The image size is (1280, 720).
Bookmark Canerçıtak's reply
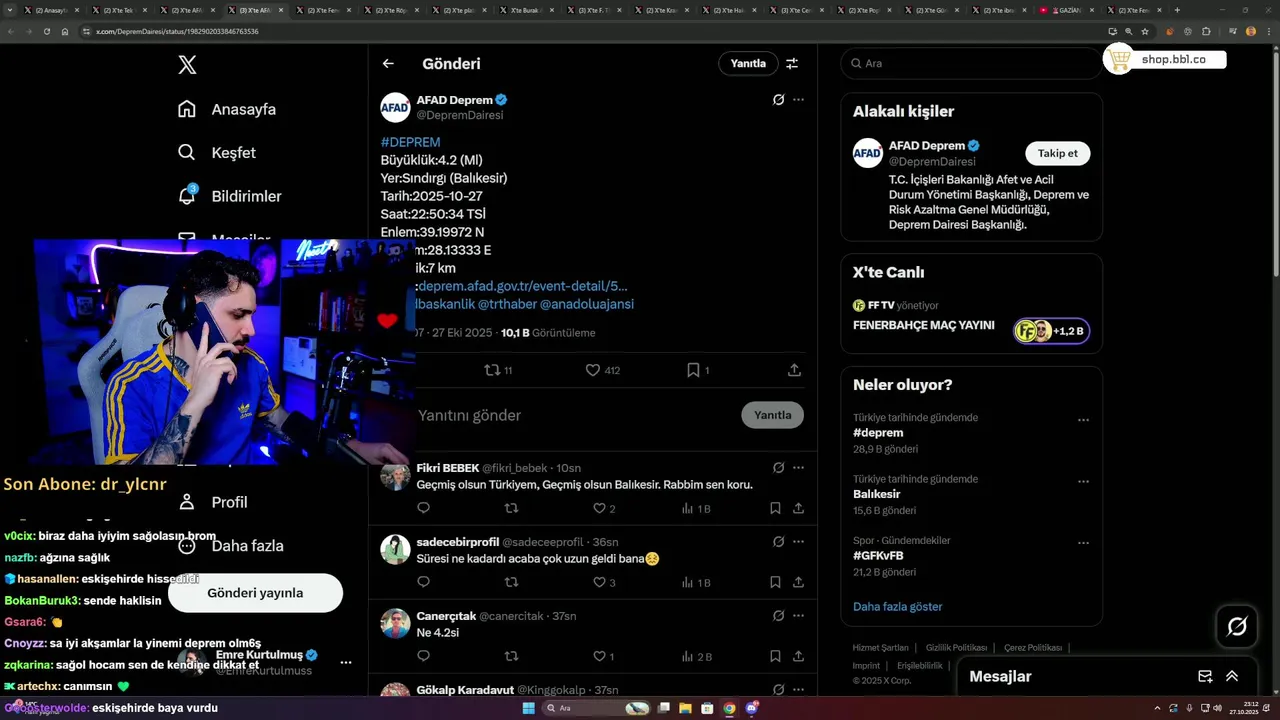click(775, 656)
